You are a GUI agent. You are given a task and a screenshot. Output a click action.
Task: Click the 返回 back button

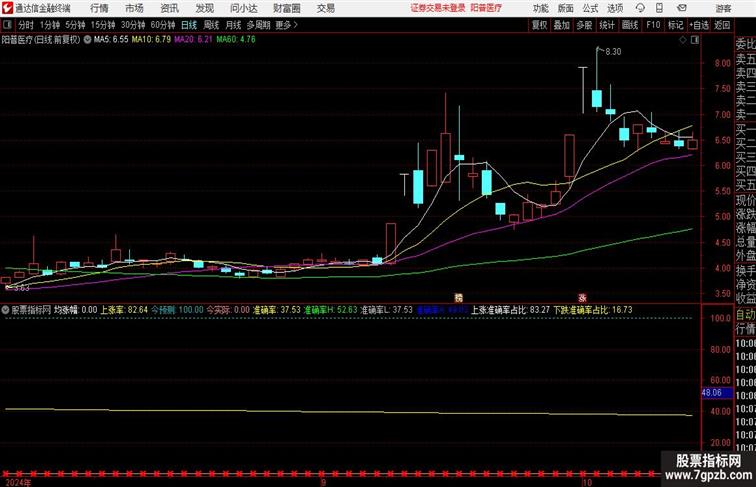tap(722, 25)
